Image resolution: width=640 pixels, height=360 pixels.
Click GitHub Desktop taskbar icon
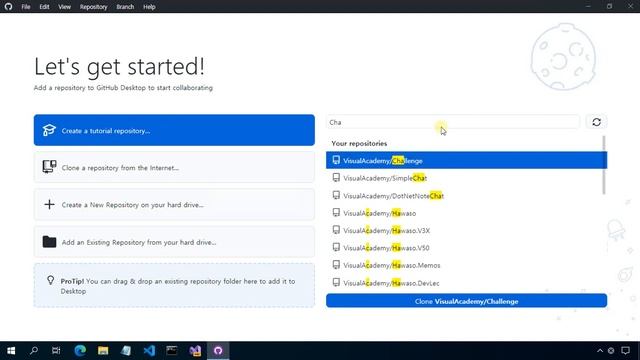point(218,351)
